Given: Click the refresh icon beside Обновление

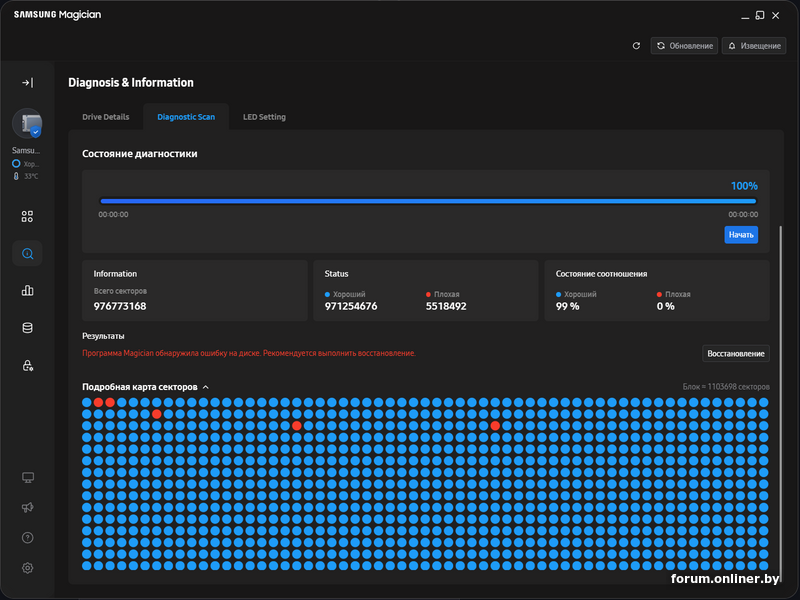Looking at the screenshot, I should point(636,46).
